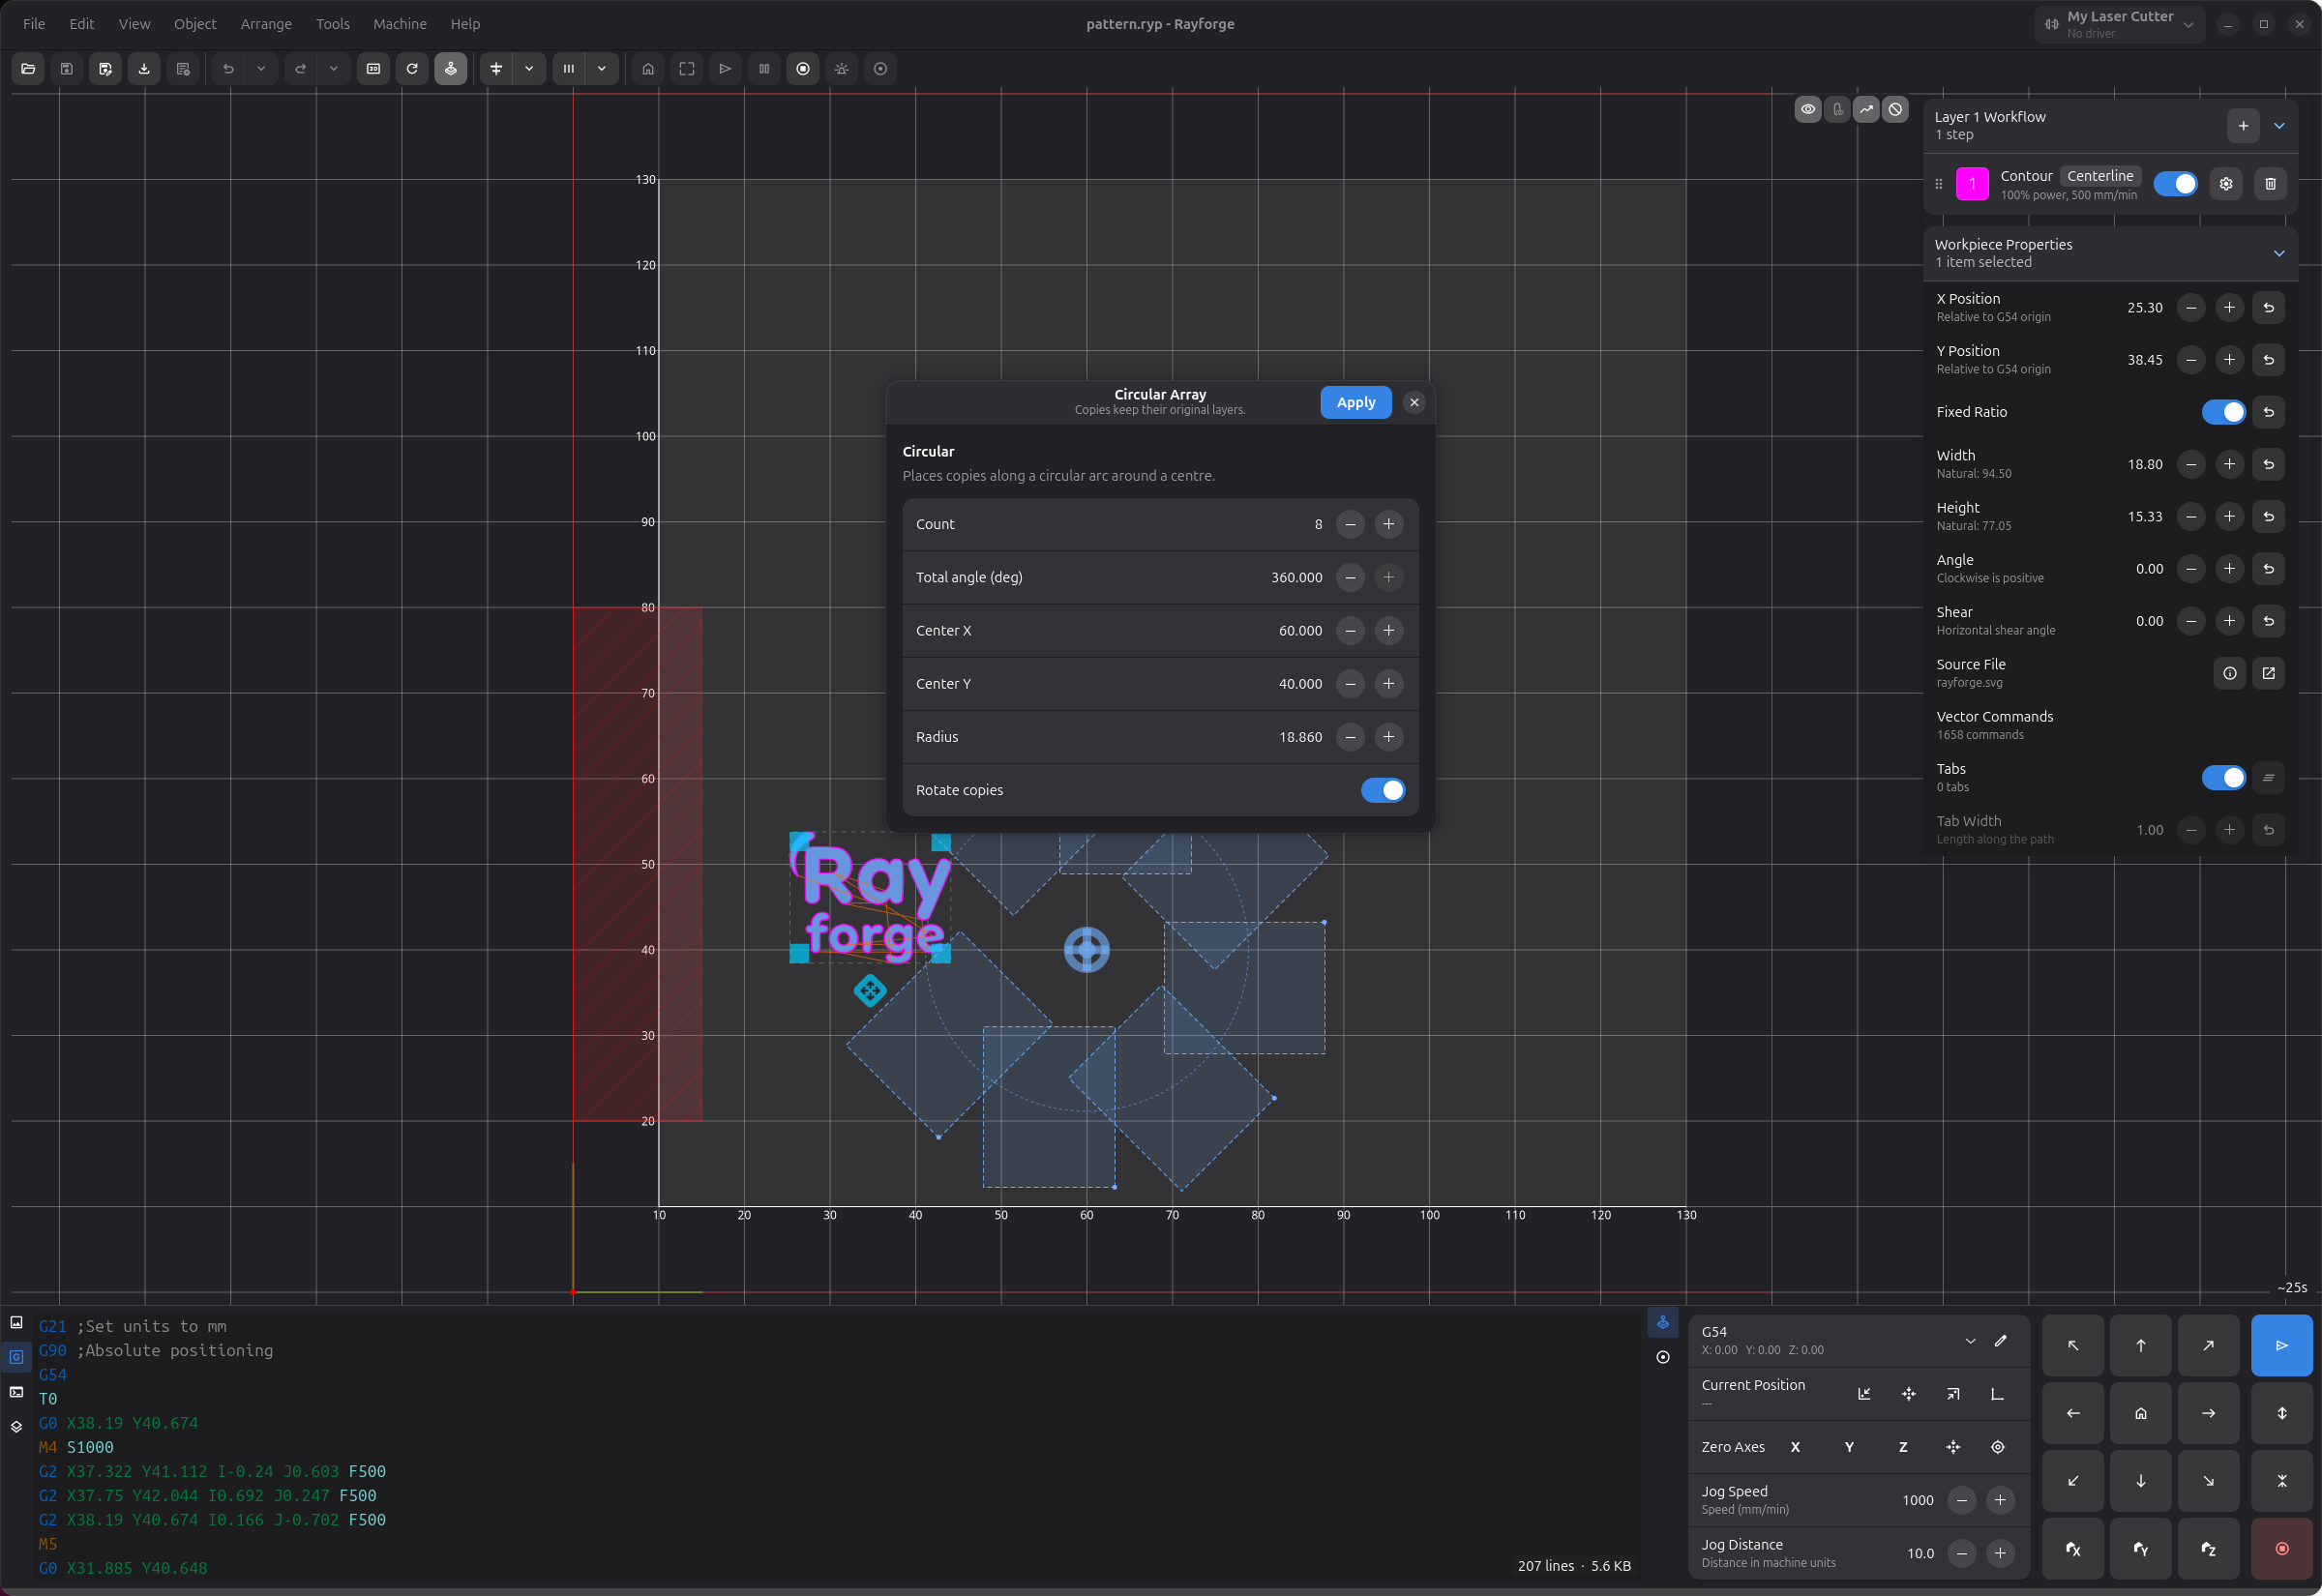2322x1596 pixels.
Task: Open the Machine menu
Action: 400,24
